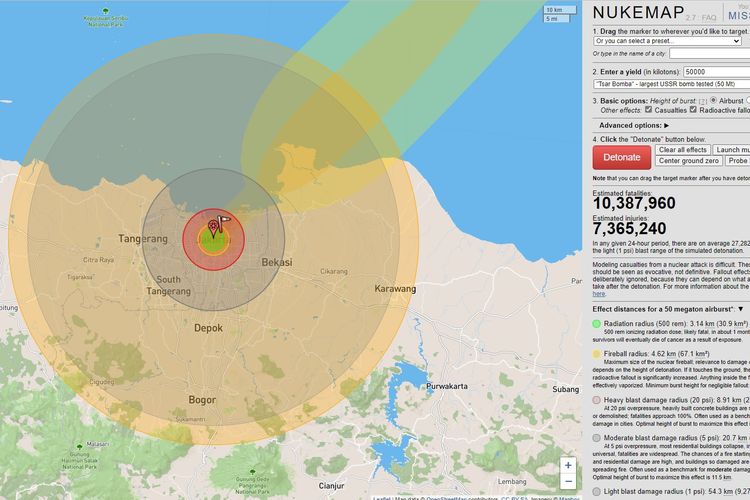Click the green Radiation radius legend circle
The height and width of the screenshot is (500, 750).
(597, 323)
